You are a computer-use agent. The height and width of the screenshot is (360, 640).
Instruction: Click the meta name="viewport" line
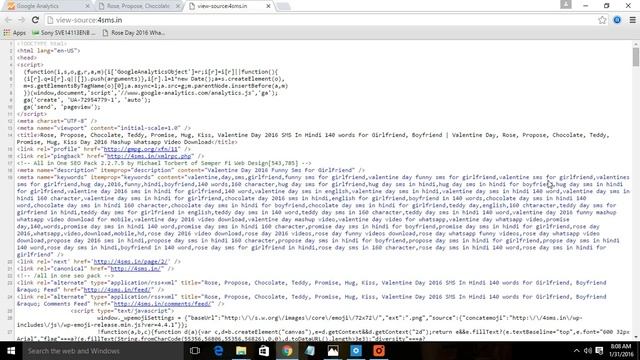click(x=104, y=128)
